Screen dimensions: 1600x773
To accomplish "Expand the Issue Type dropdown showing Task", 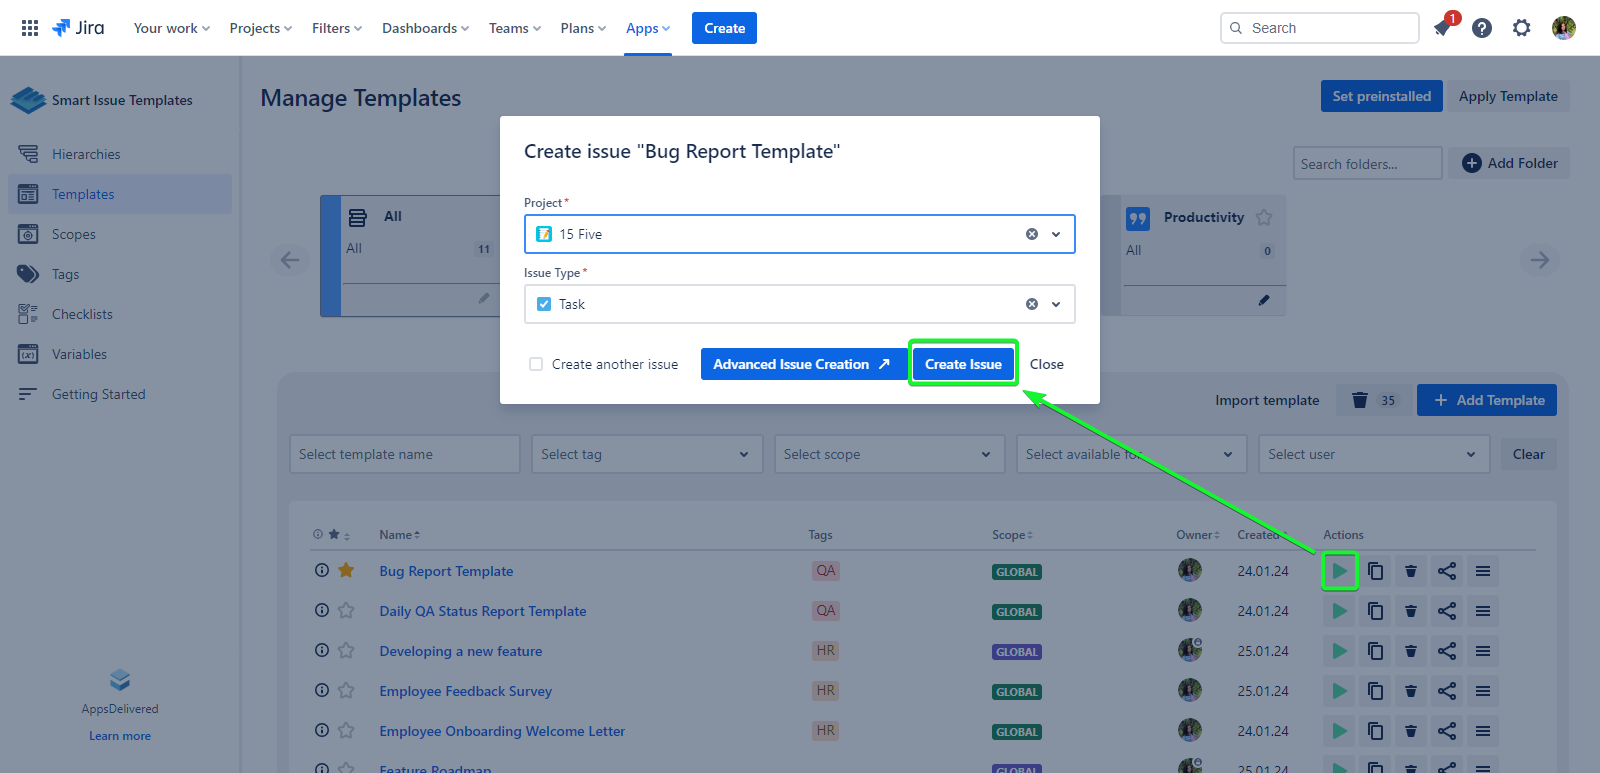I will point(1056,304).
